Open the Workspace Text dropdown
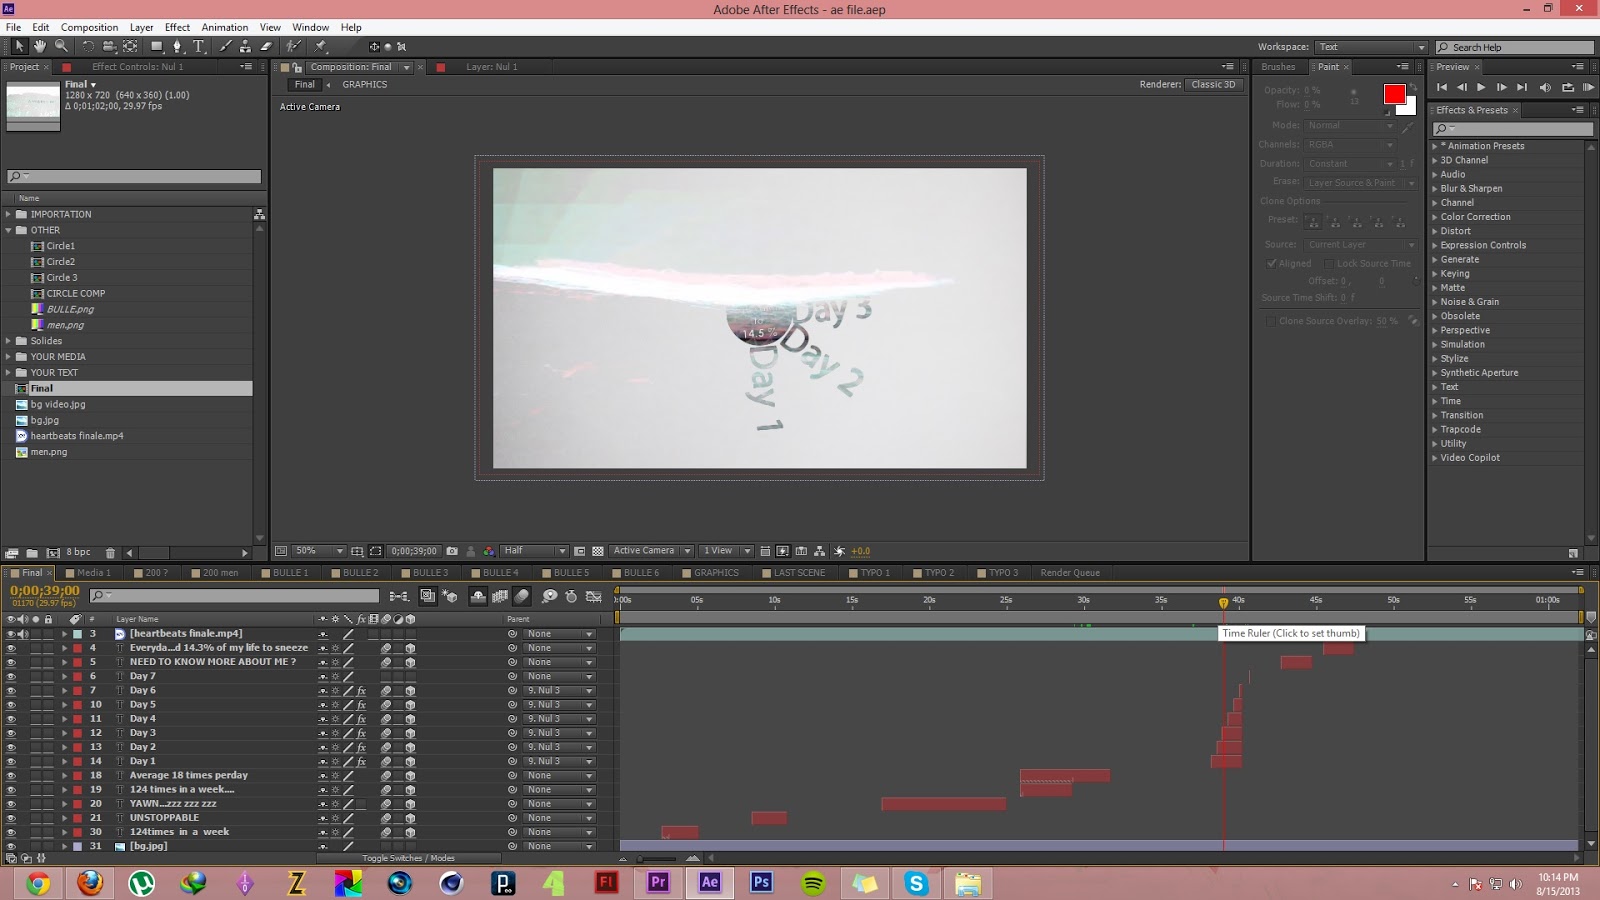This screenshot has height=900, width=1600. click(x=1372, y=47)
